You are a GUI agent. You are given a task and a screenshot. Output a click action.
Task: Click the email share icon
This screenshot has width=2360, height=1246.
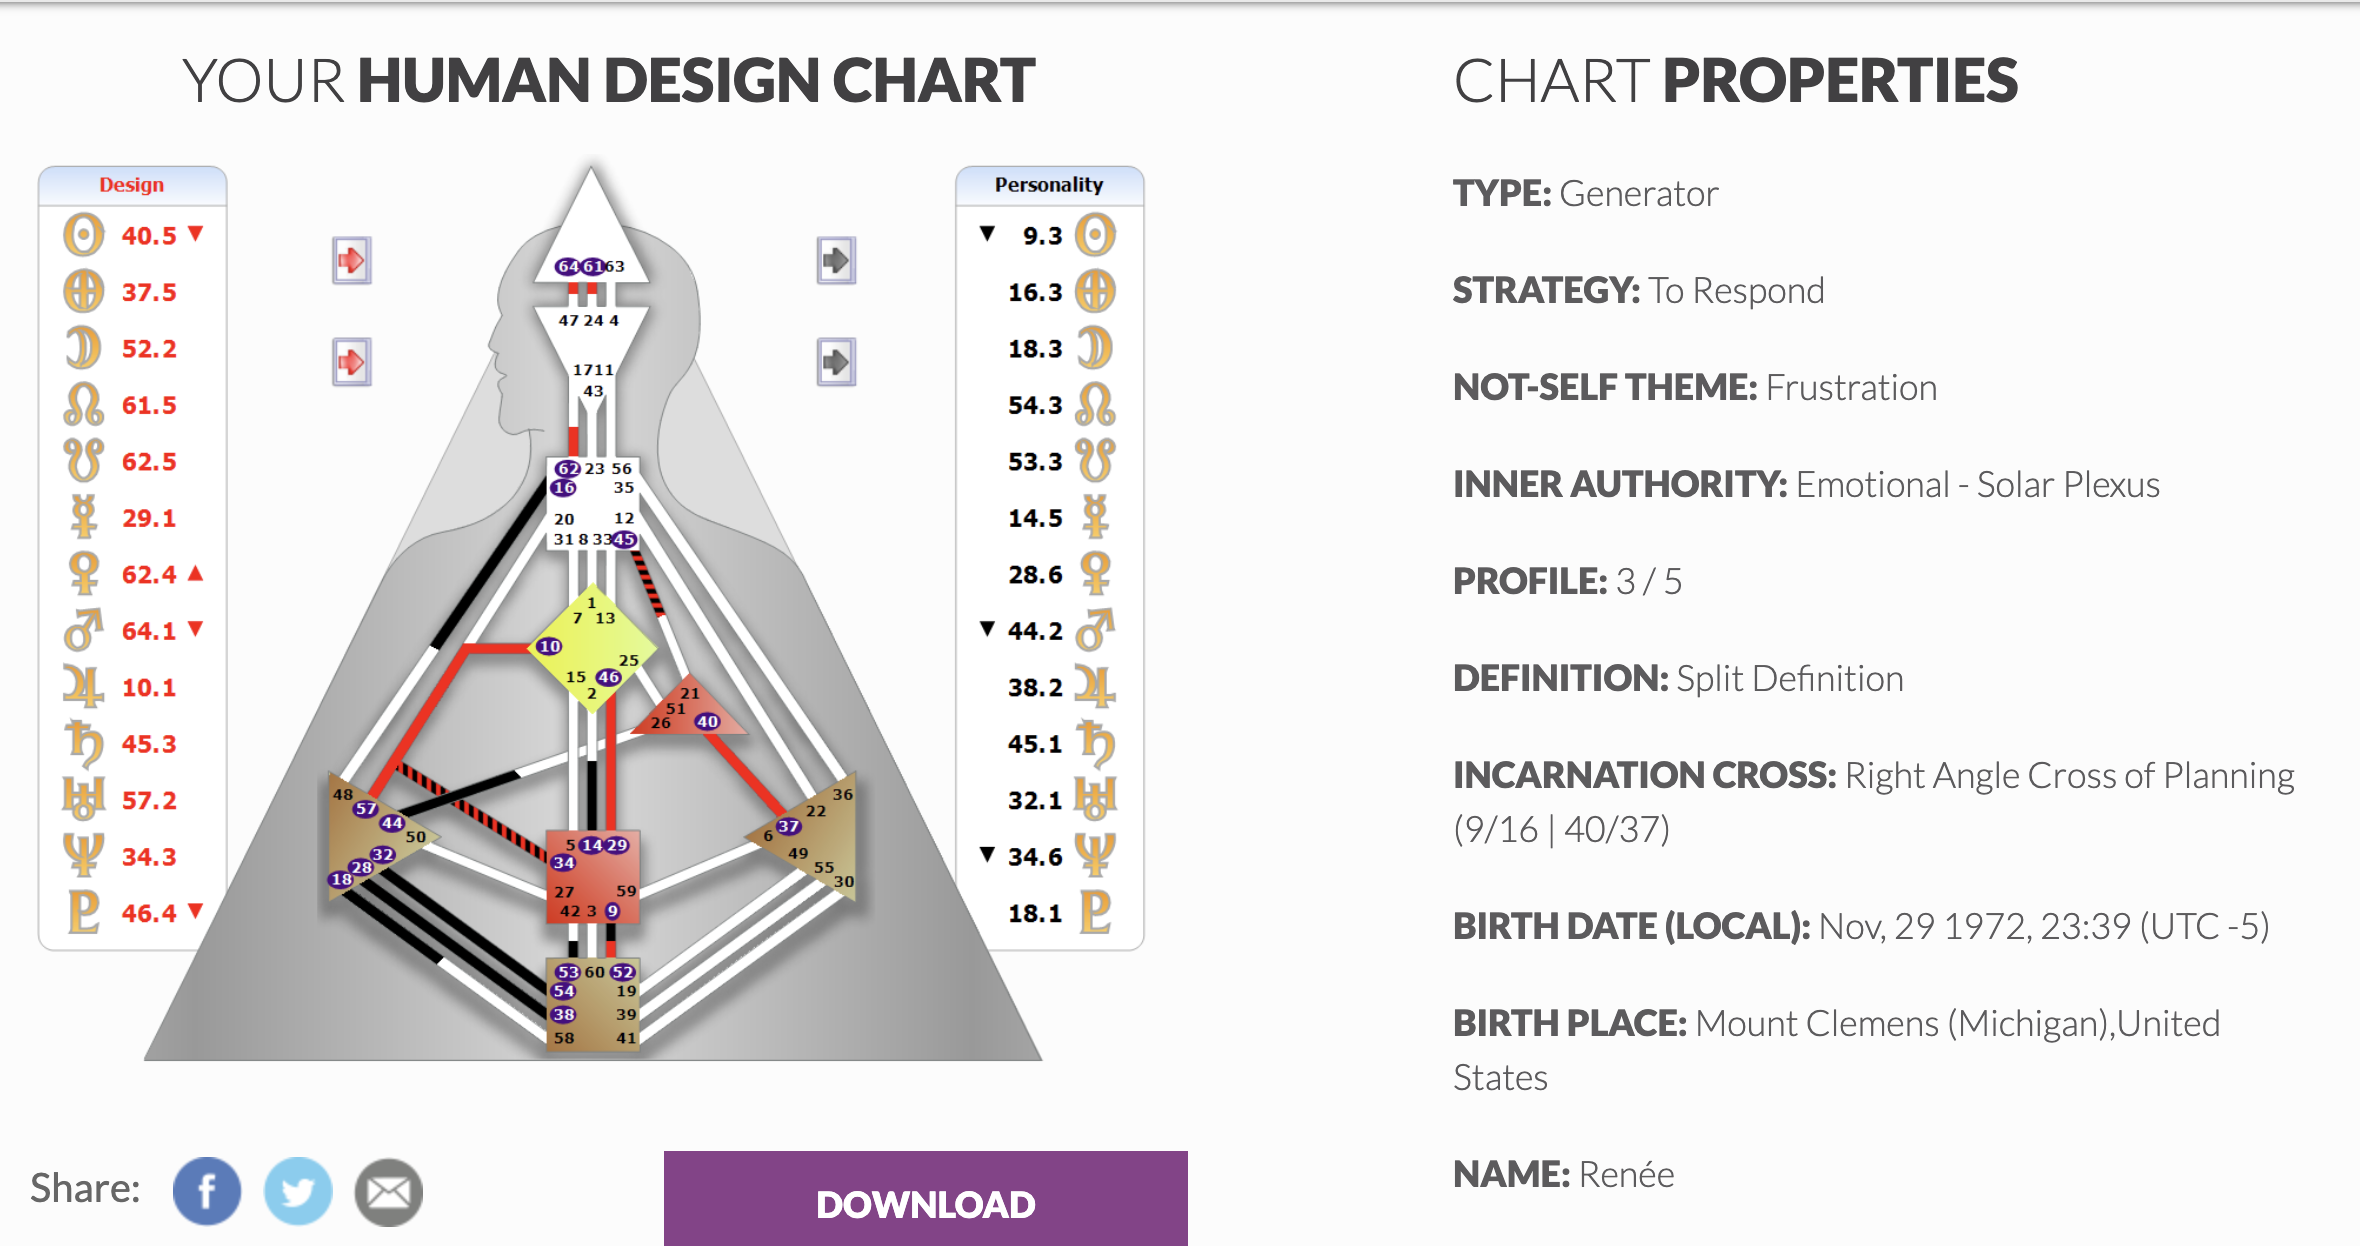(389, 1191)
